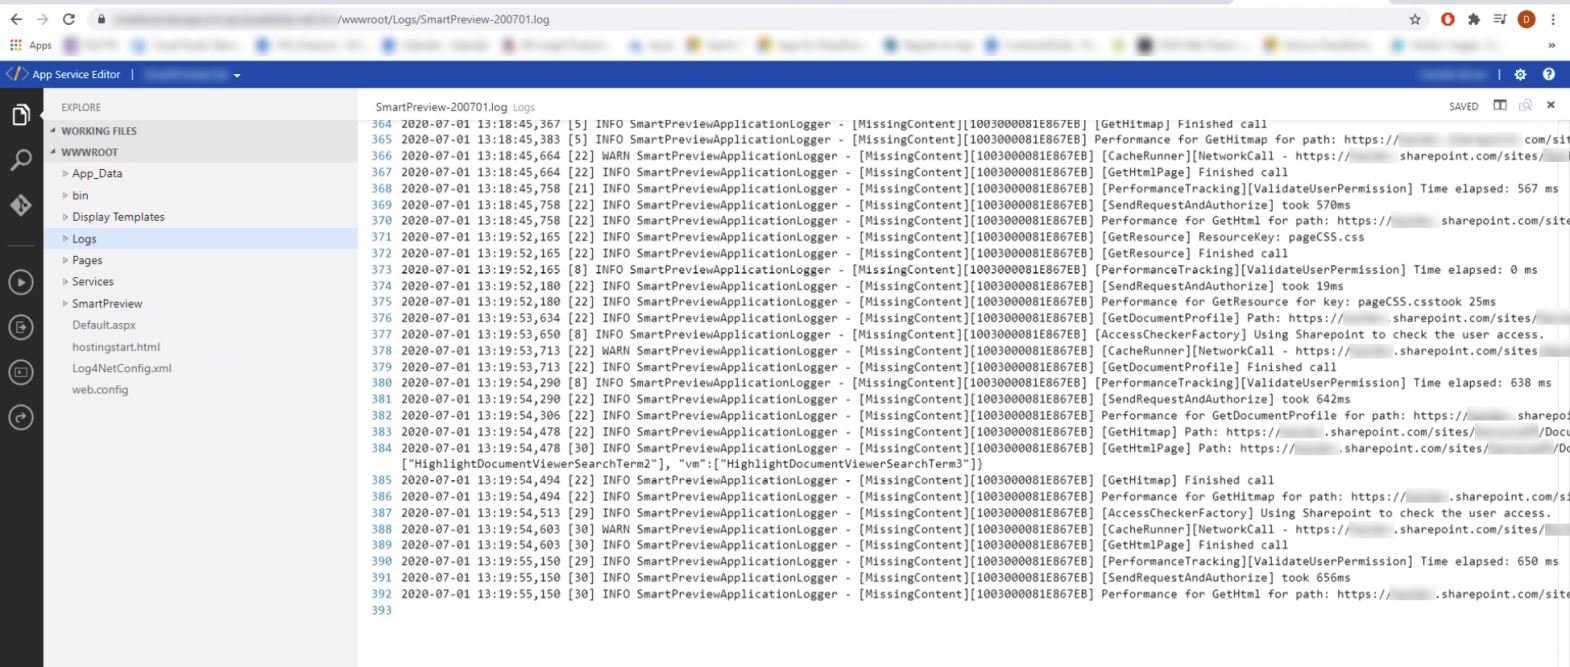Open the Git source control icon
This screenshot has height=667, width=1570.
[21, 205]
